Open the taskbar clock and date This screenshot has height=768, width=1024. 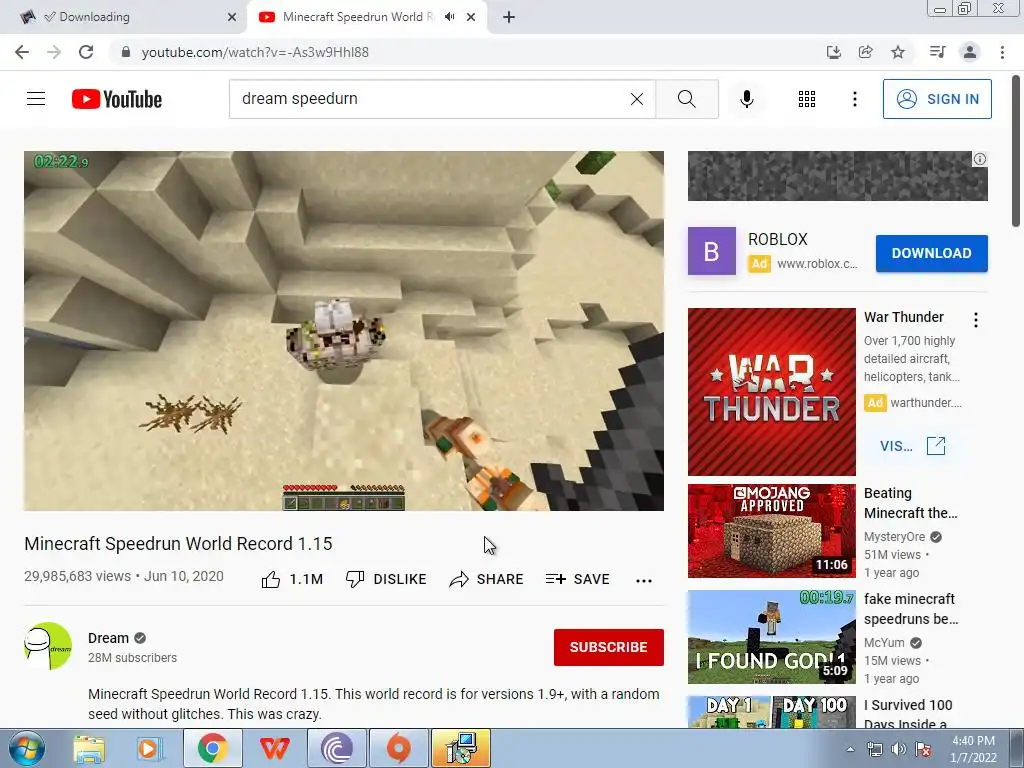[x=973, y=749]
